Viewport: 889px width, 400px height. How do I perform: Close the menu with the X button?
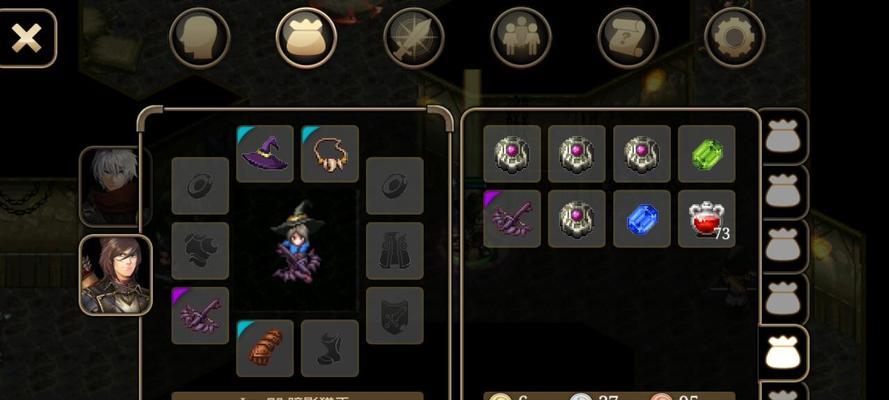click(27, 39)
